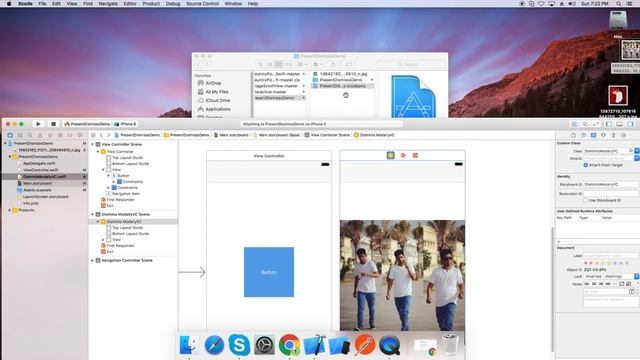Click the Run (play) button in Xcode

pyautogui.click(x=38, y=124)
